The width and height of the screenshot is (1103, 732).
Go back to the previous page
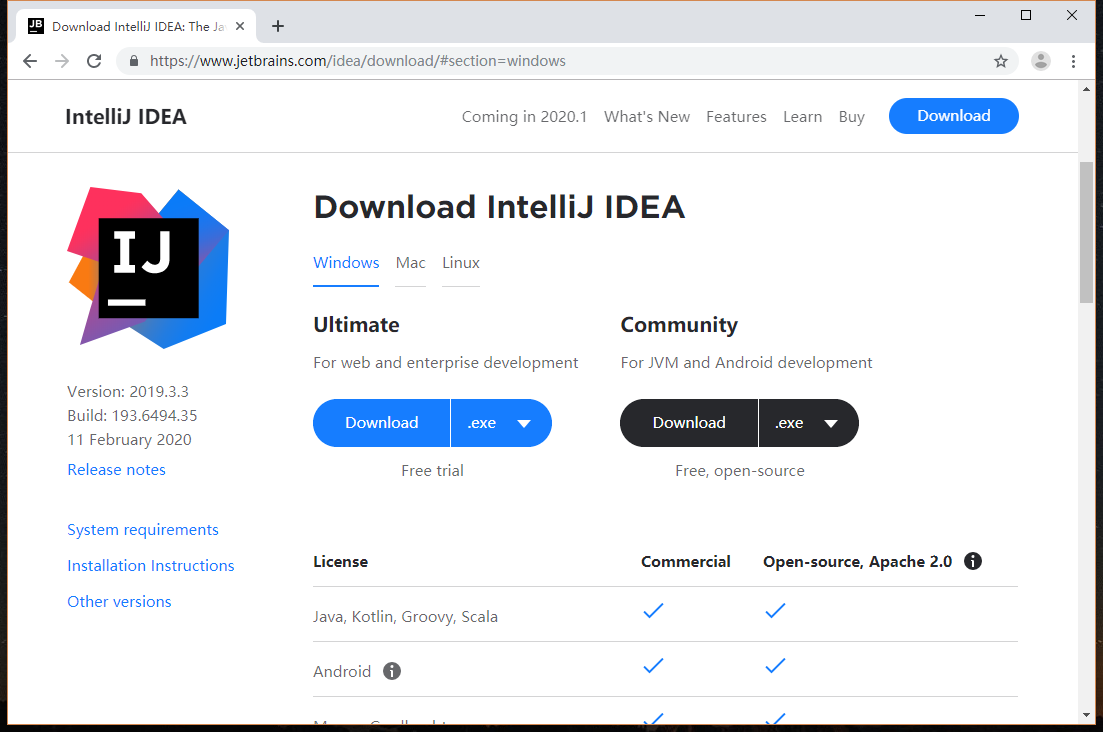(30, 61)
